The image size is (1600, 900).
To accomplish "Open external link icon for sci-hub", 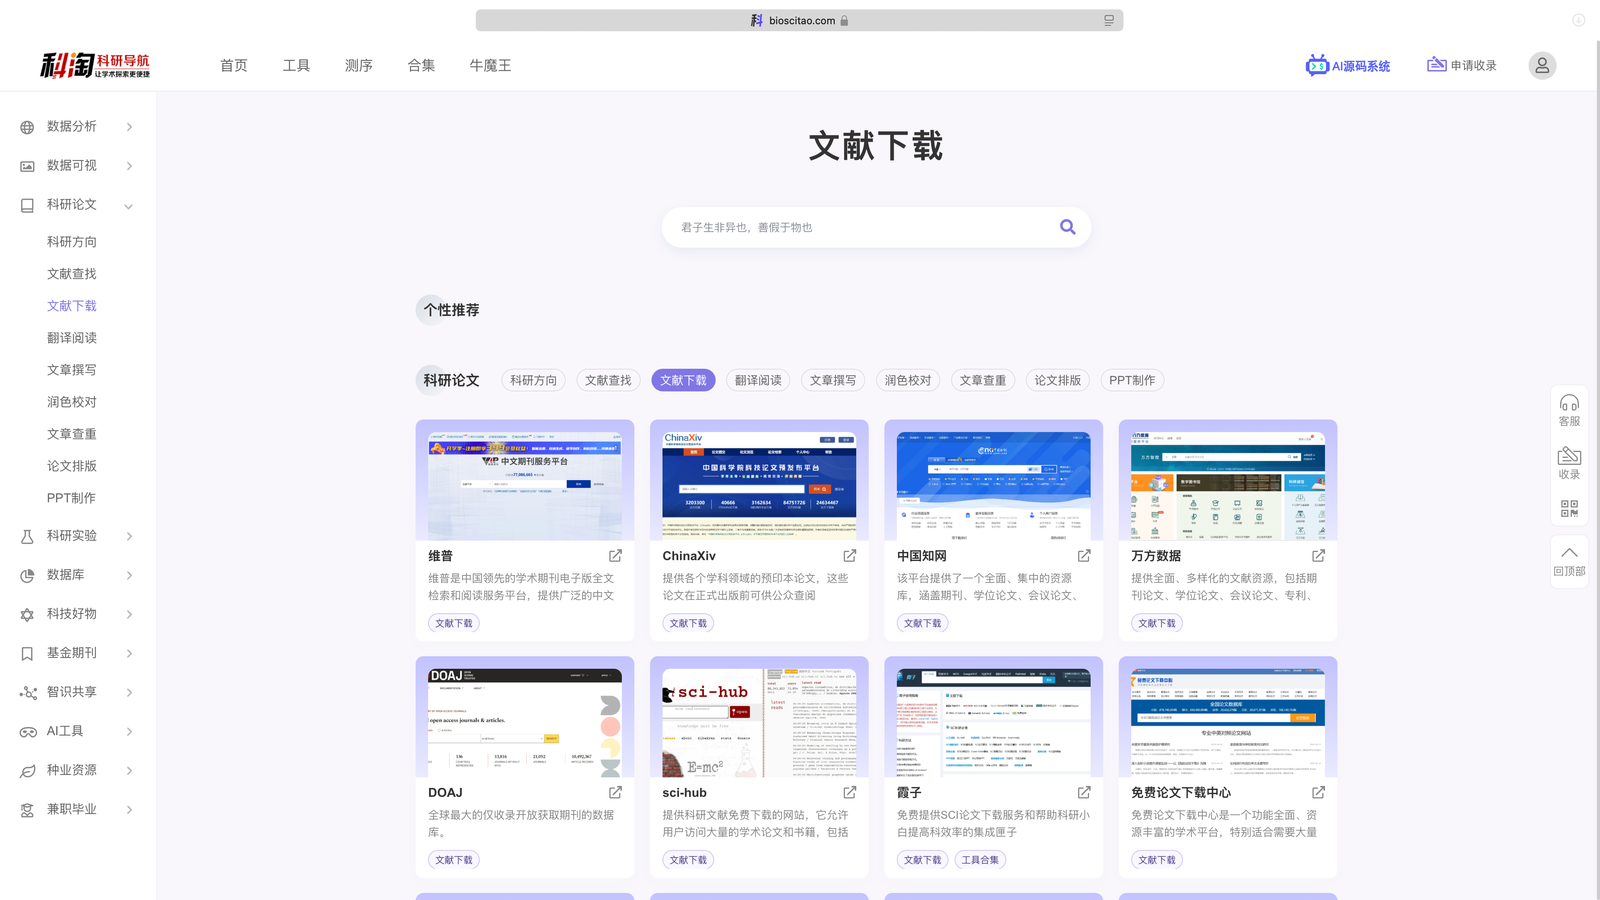I will coord(849,792).
